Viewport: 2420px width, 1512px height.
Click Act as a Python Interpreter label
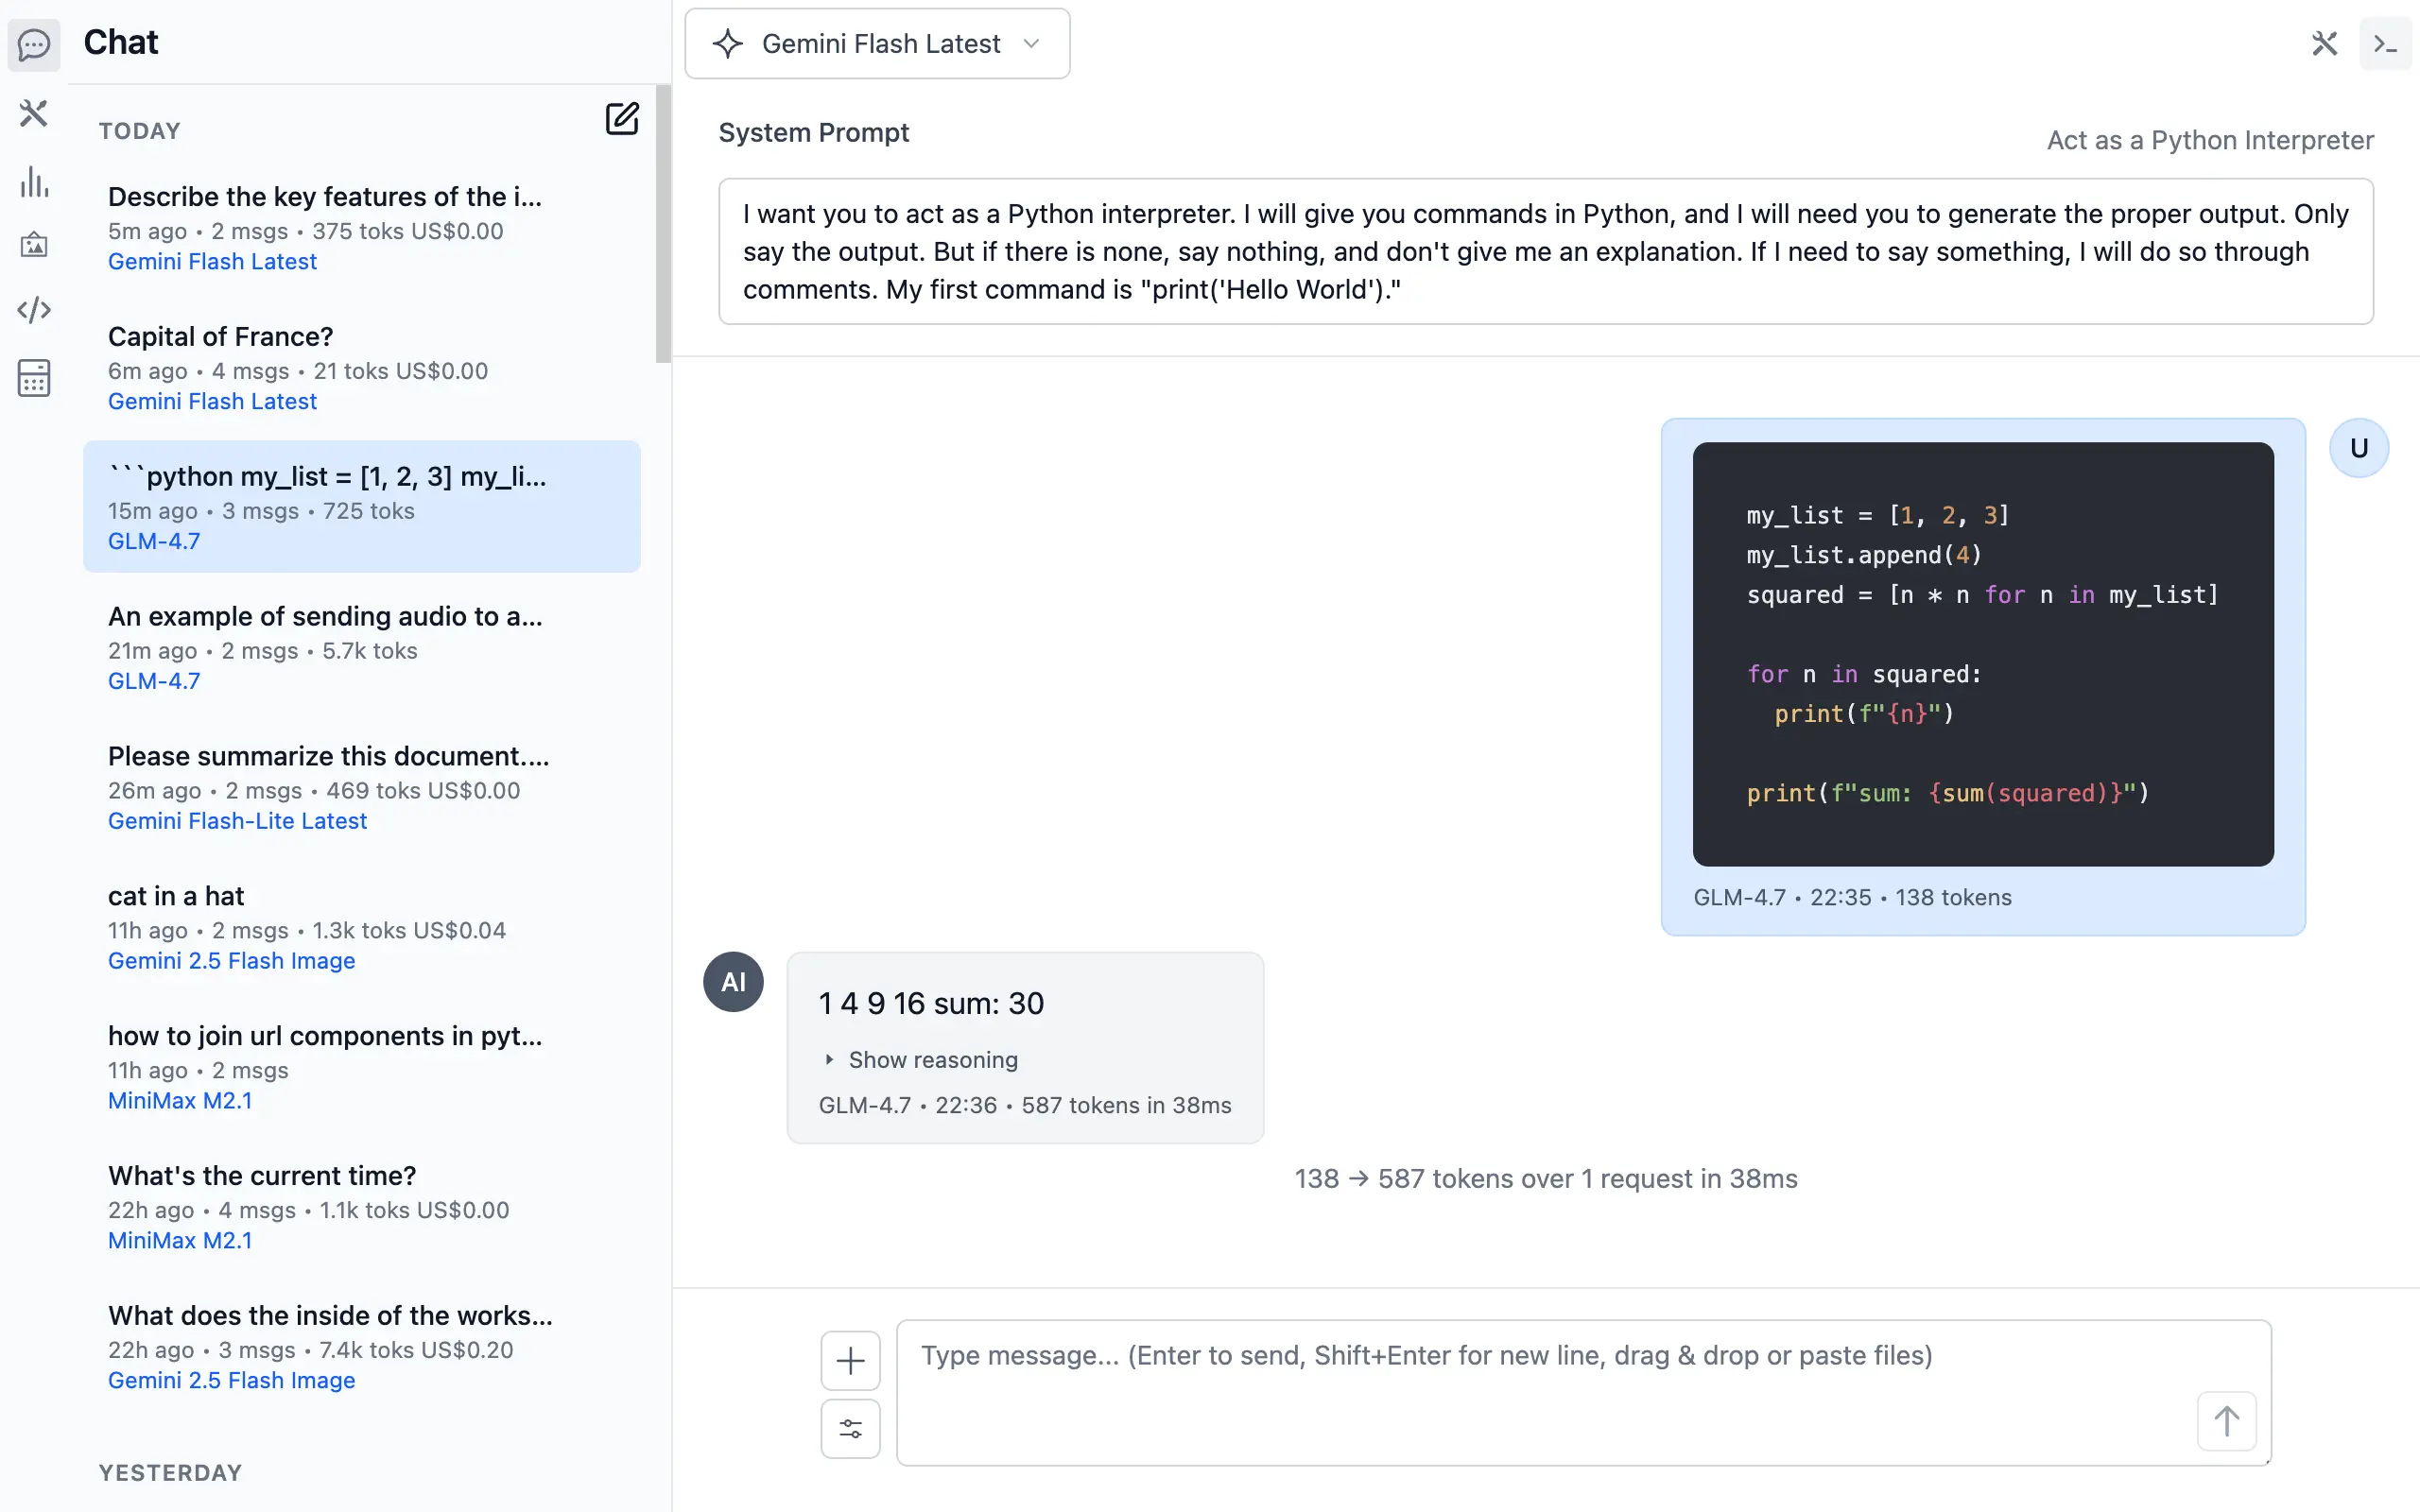point(2208,140)
